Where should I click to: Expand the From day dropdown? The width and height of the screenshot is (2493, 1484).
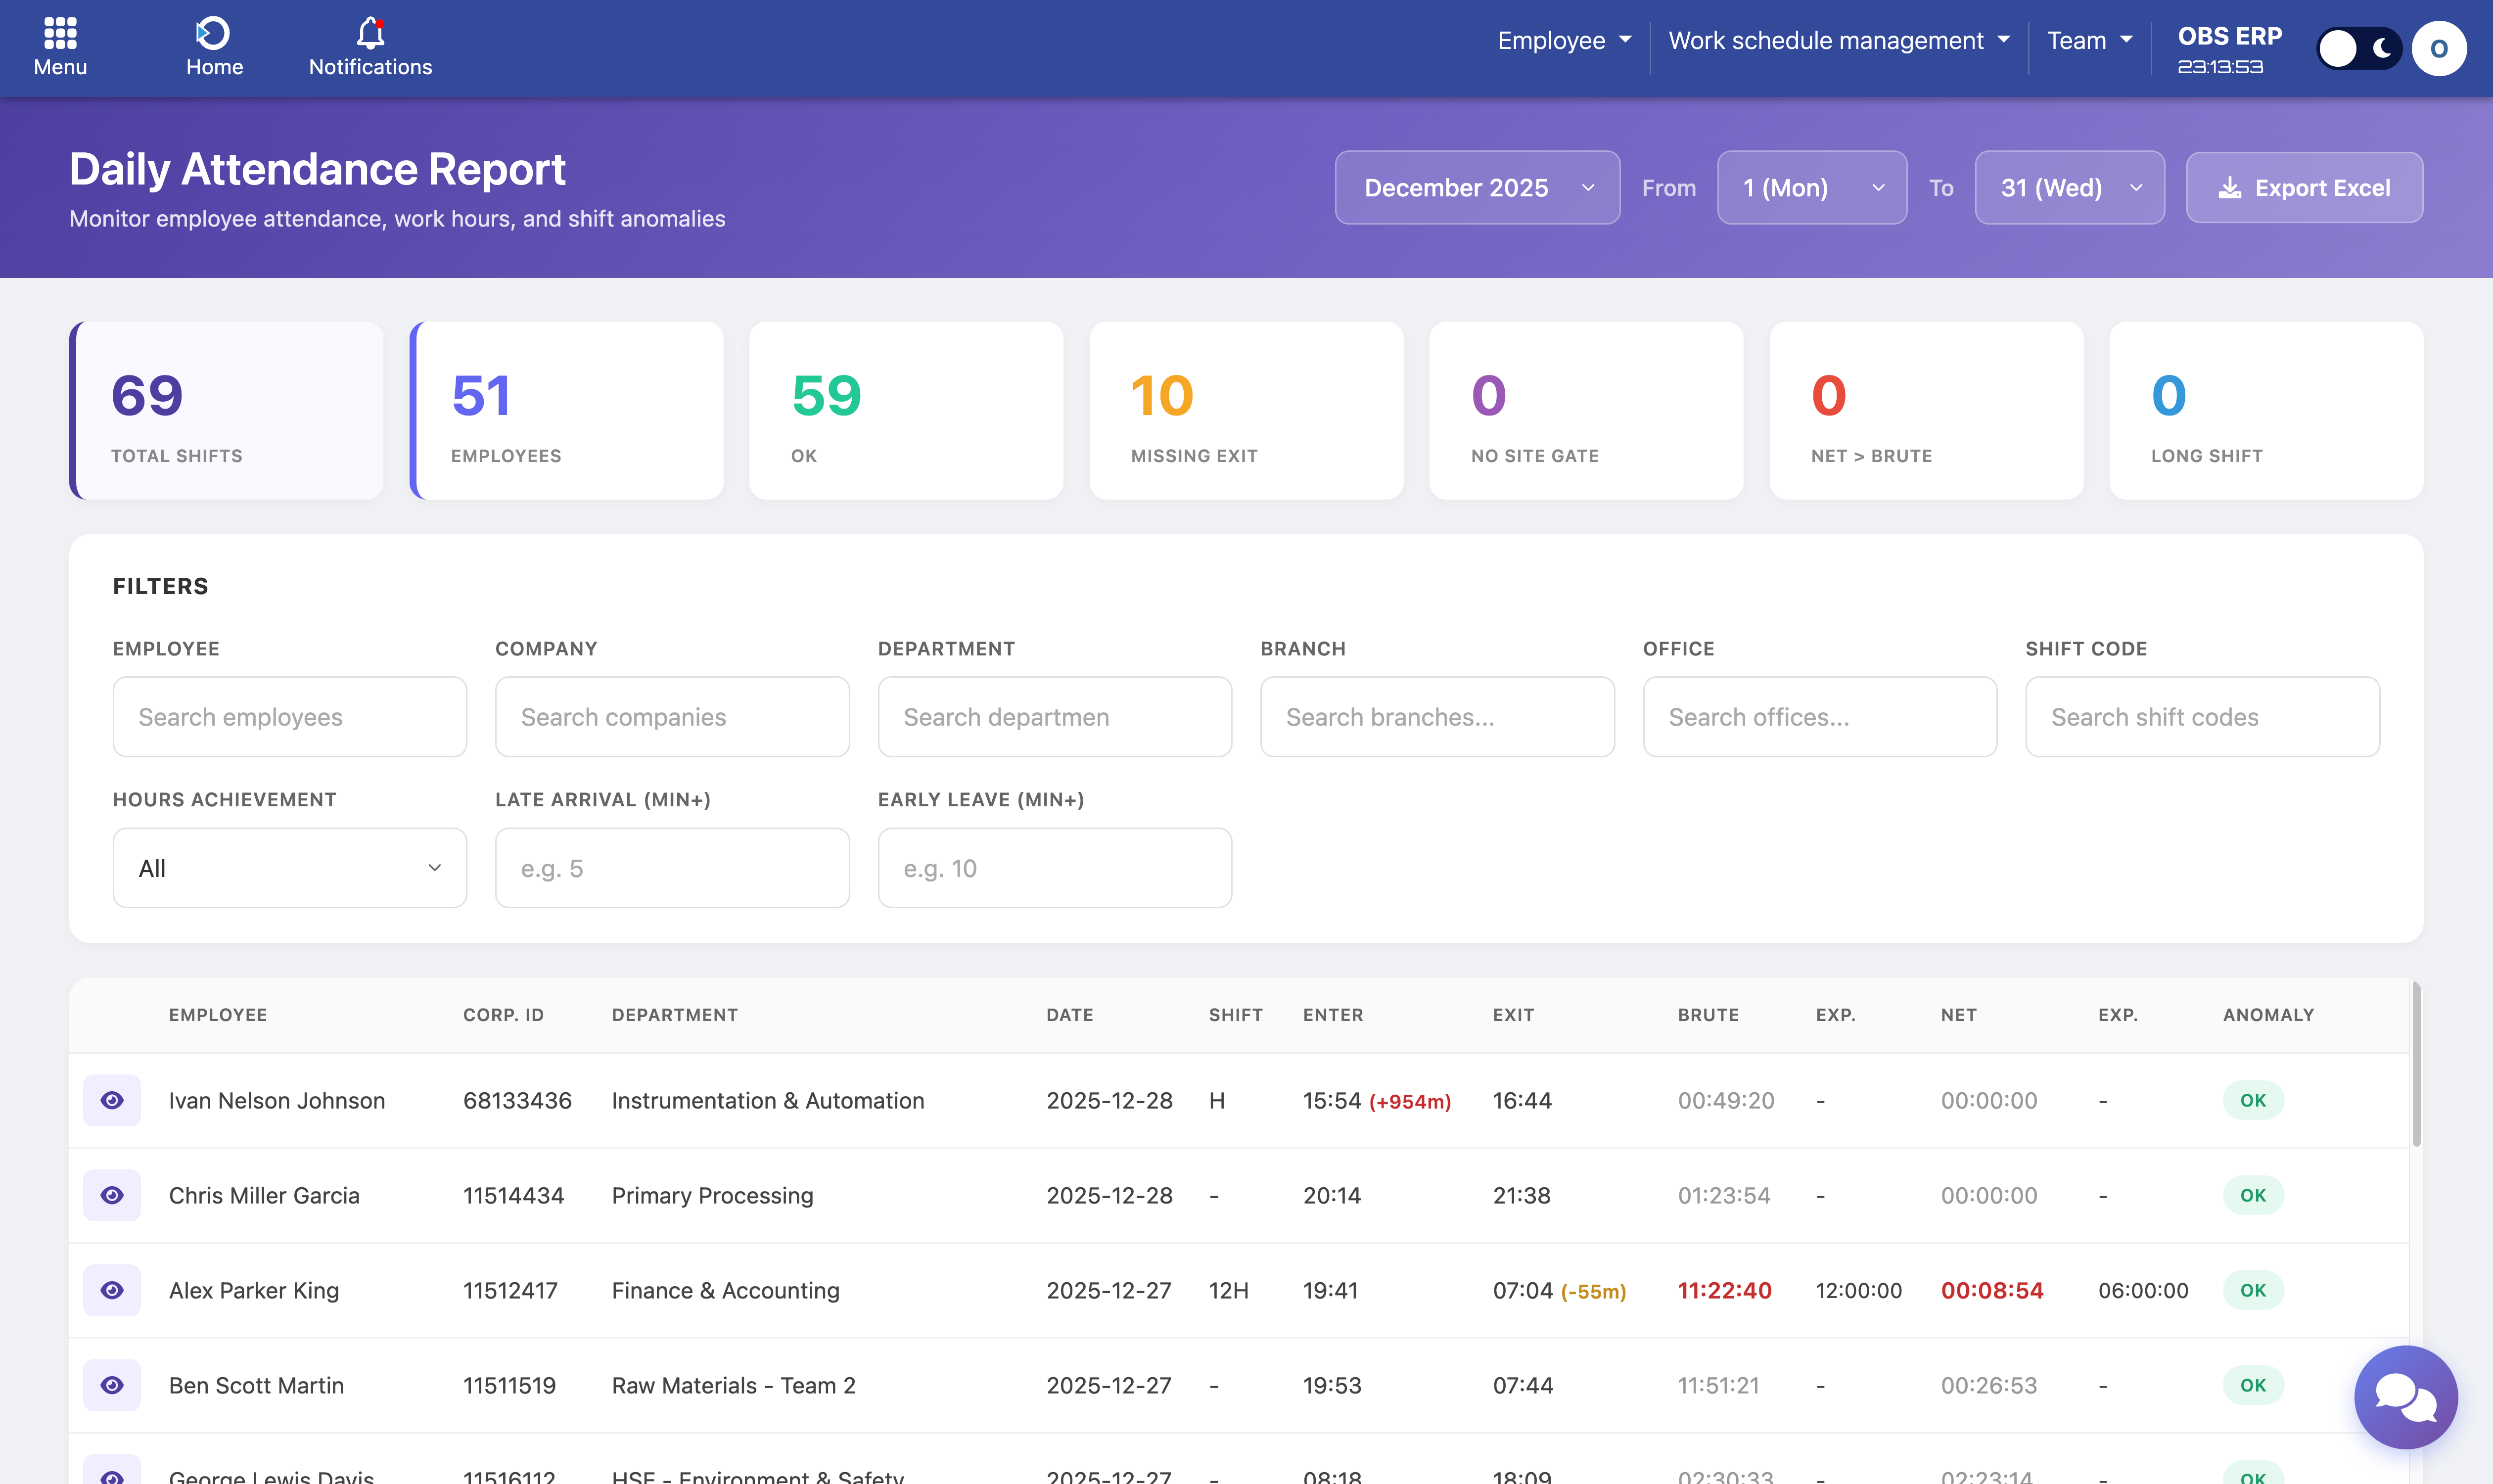[x=1811, y=188]
